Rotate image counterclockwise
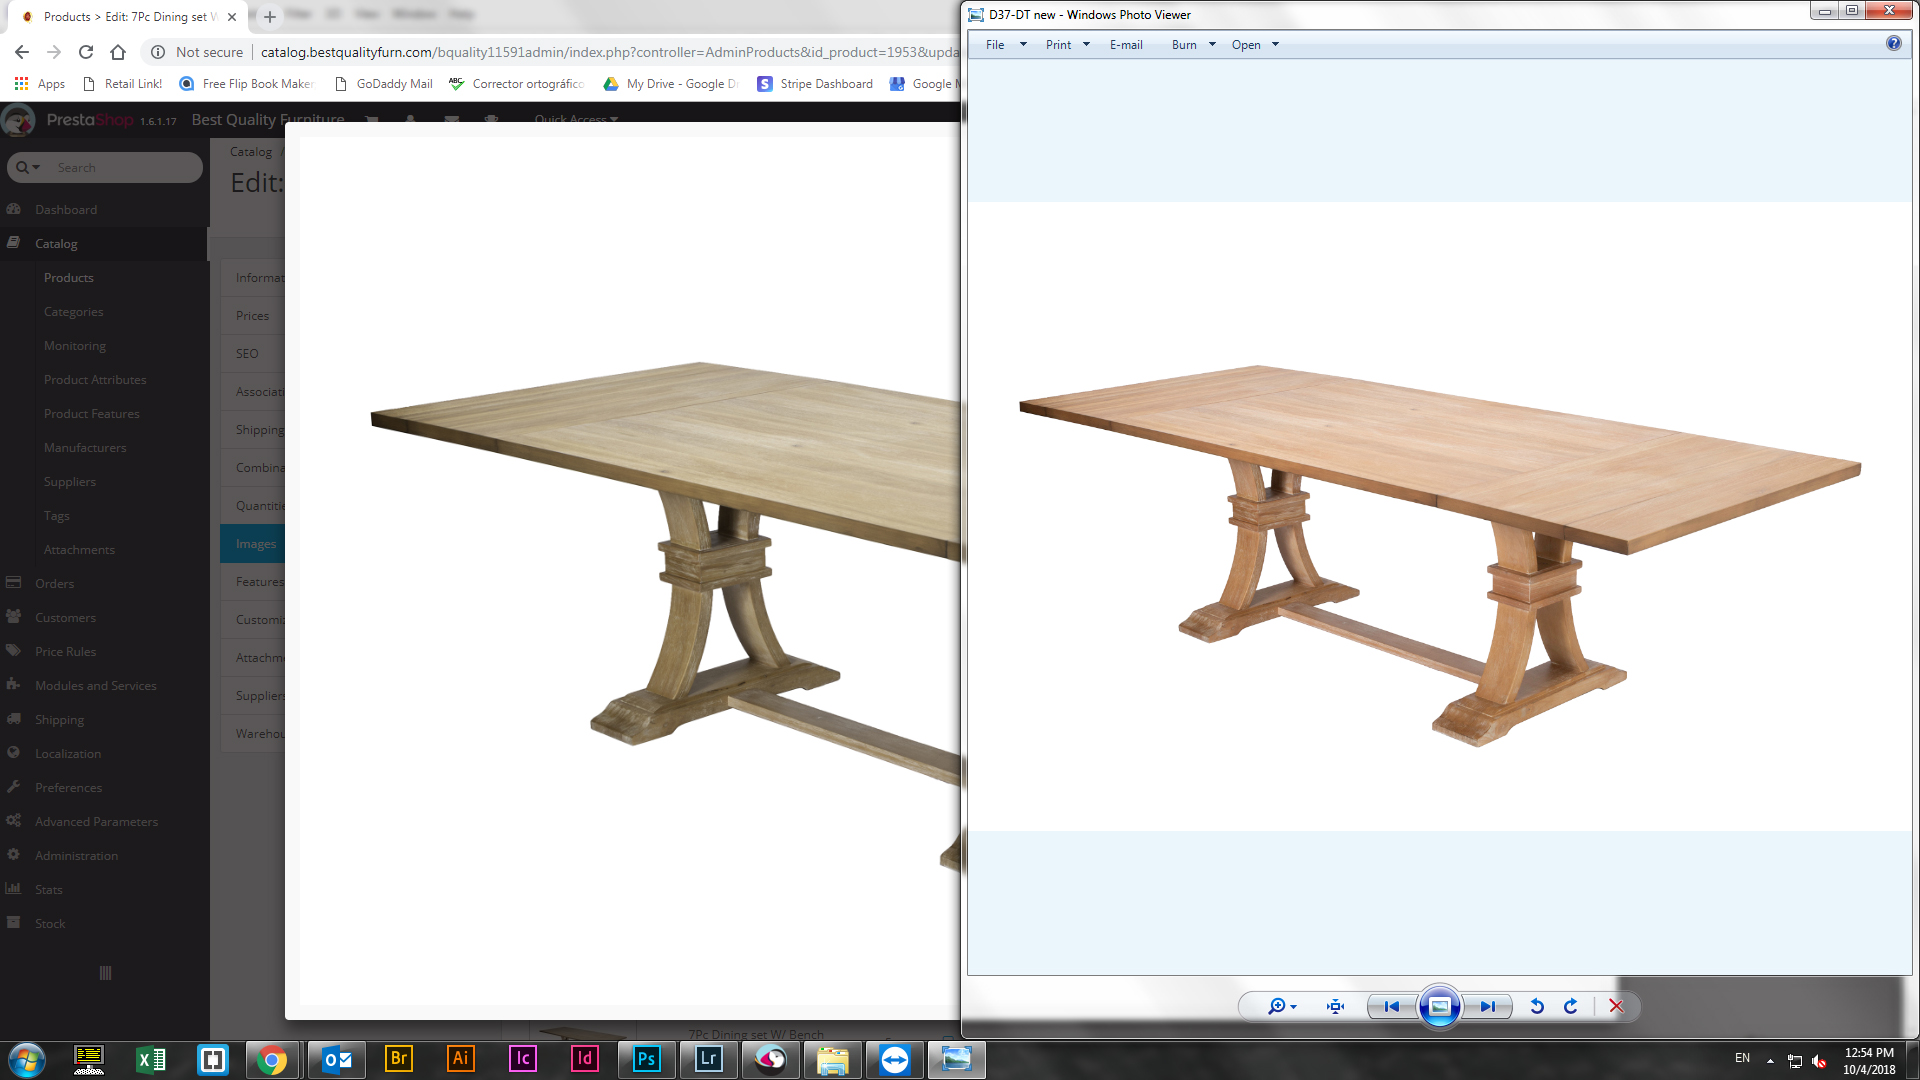The width and height of the screenshot is (1920, 1080). (1537, 1007)
